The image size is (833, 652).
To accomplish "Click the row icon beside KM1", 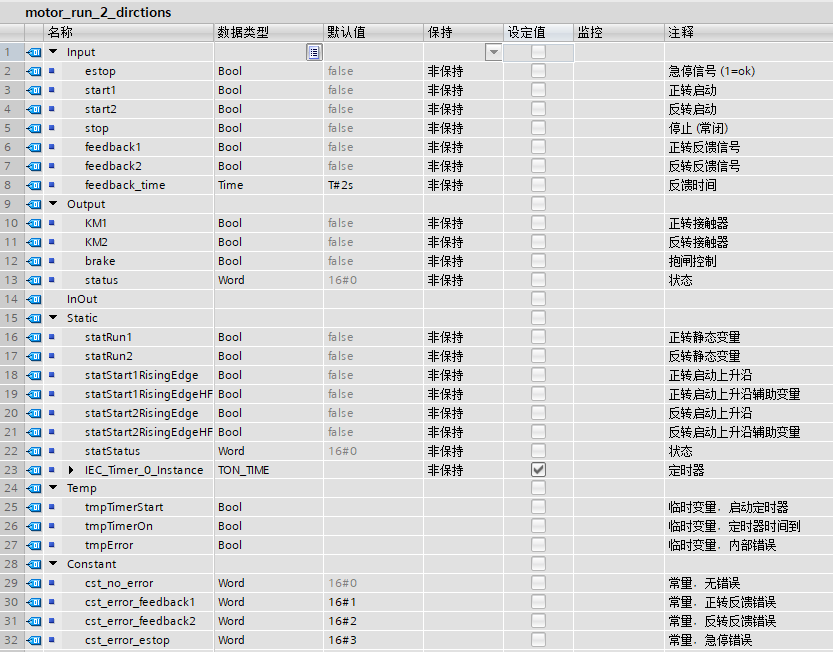I will 34,223.
